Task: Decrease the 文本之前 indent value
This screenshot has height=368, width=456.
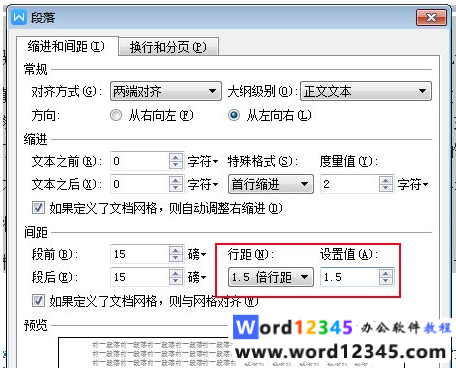Action: pyautogui.click(x=176, y=165)
